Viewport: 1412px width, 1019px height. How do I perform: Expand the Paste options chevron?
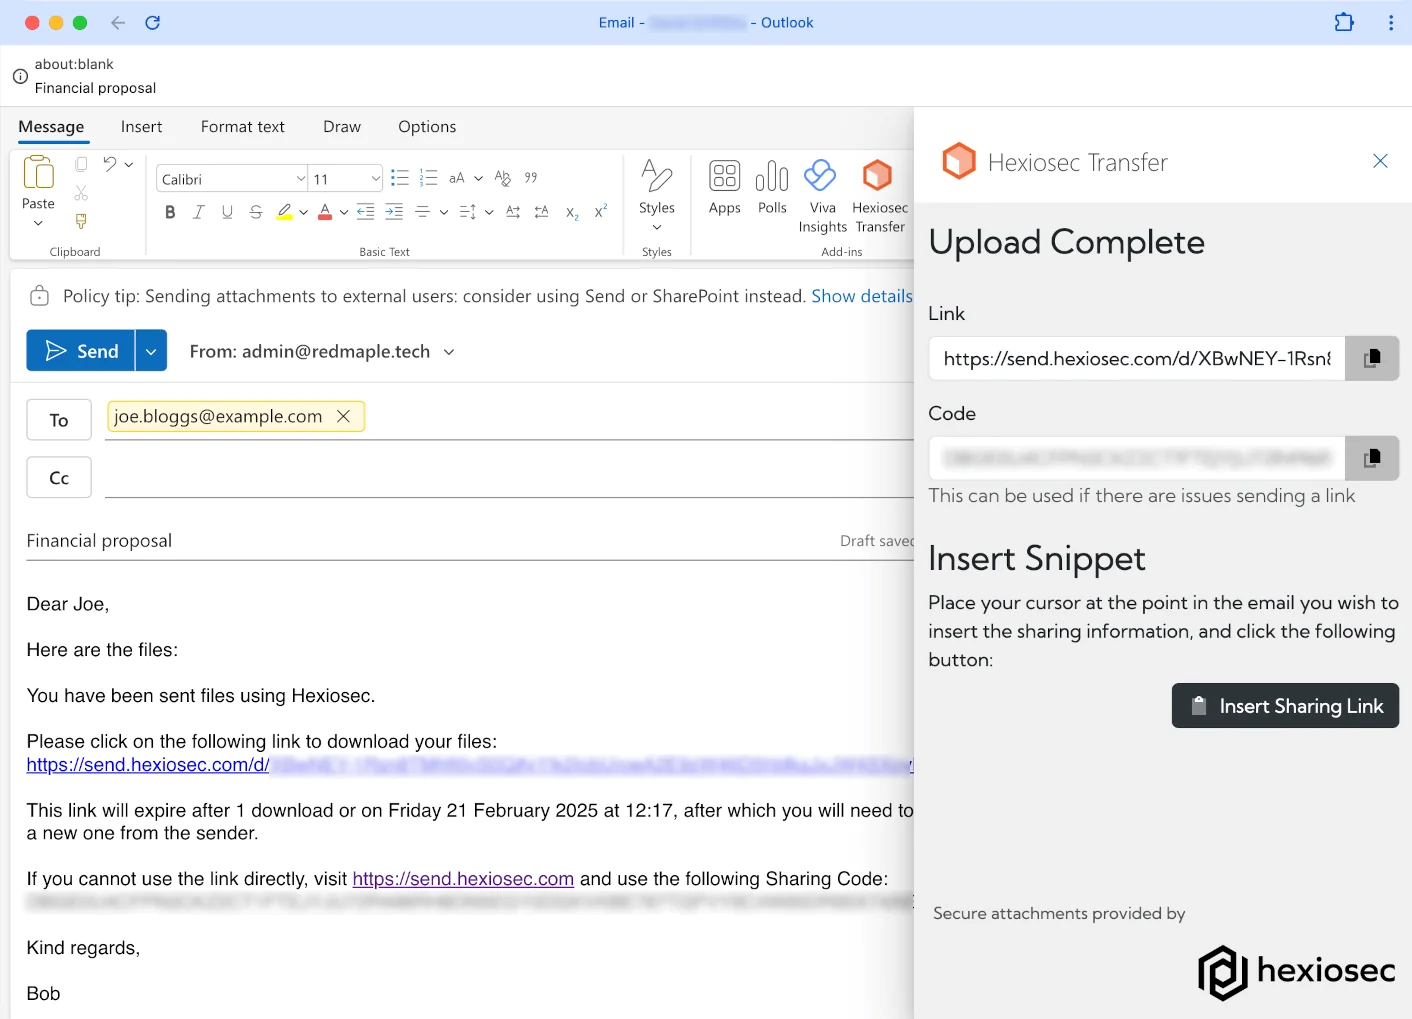38,224
